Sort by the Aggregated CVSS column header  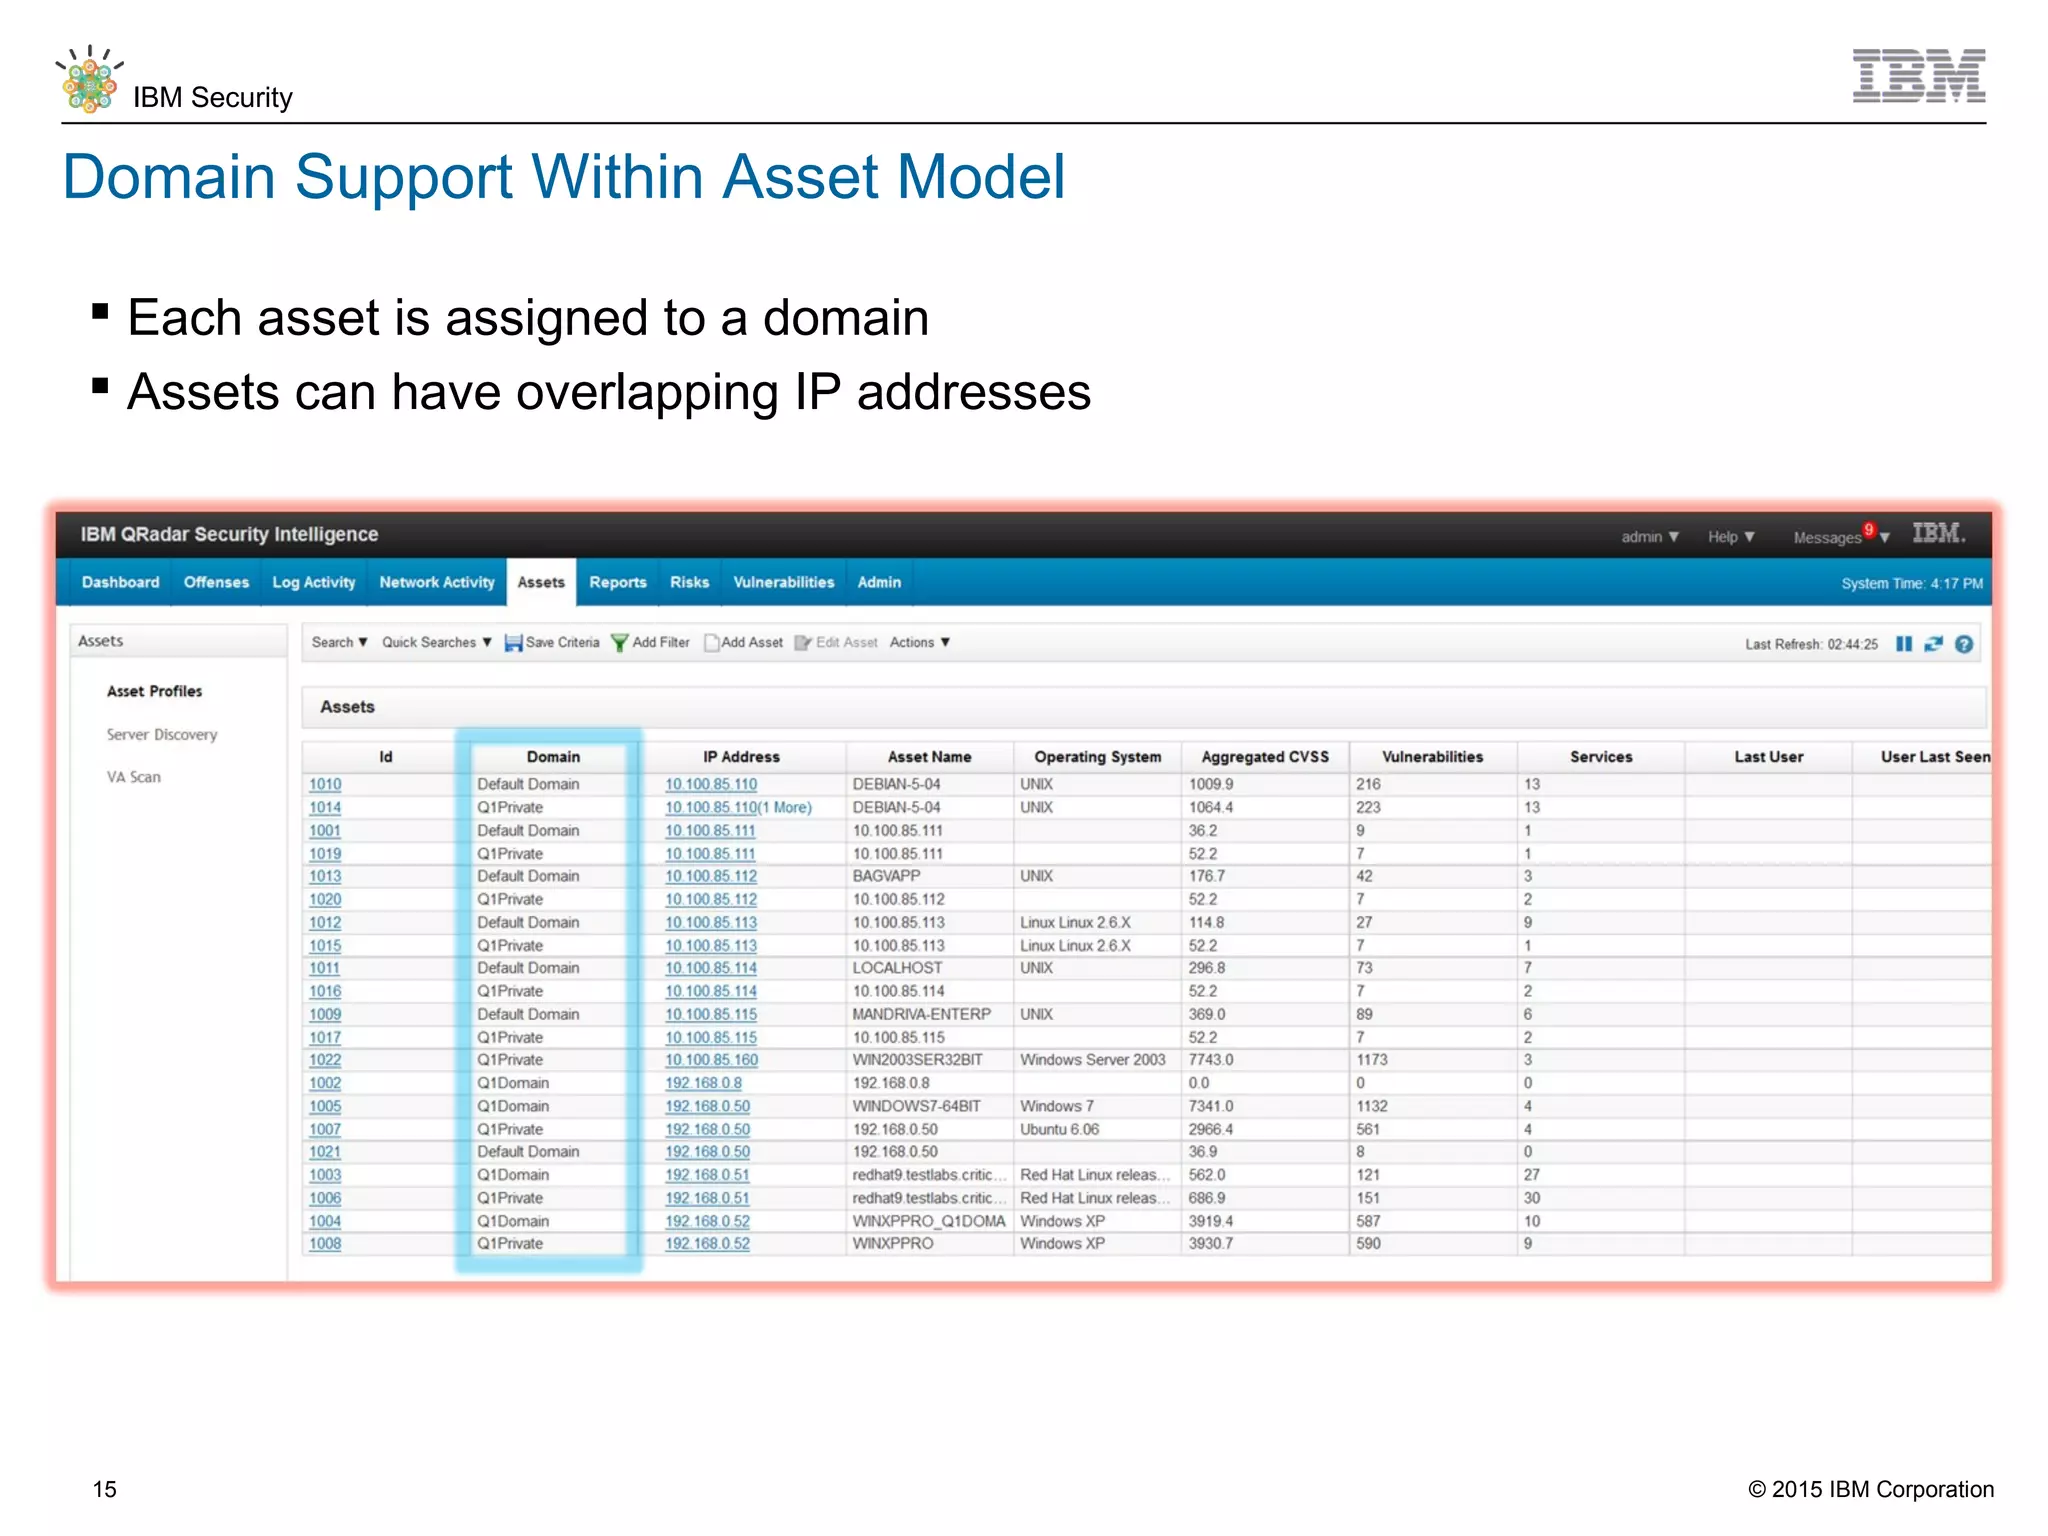pos(1265,757)
